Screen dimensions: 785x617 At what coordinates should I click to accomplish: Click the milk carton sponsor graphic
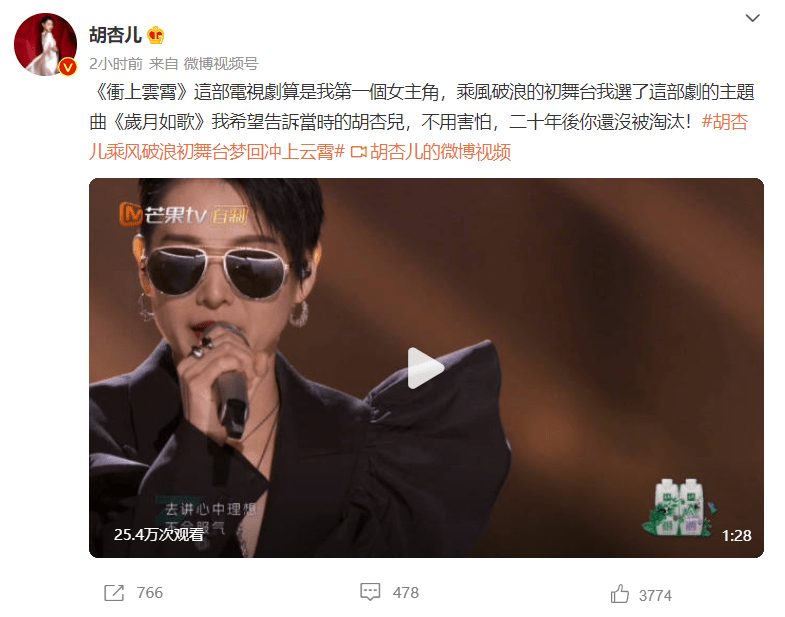pos(679,508)
